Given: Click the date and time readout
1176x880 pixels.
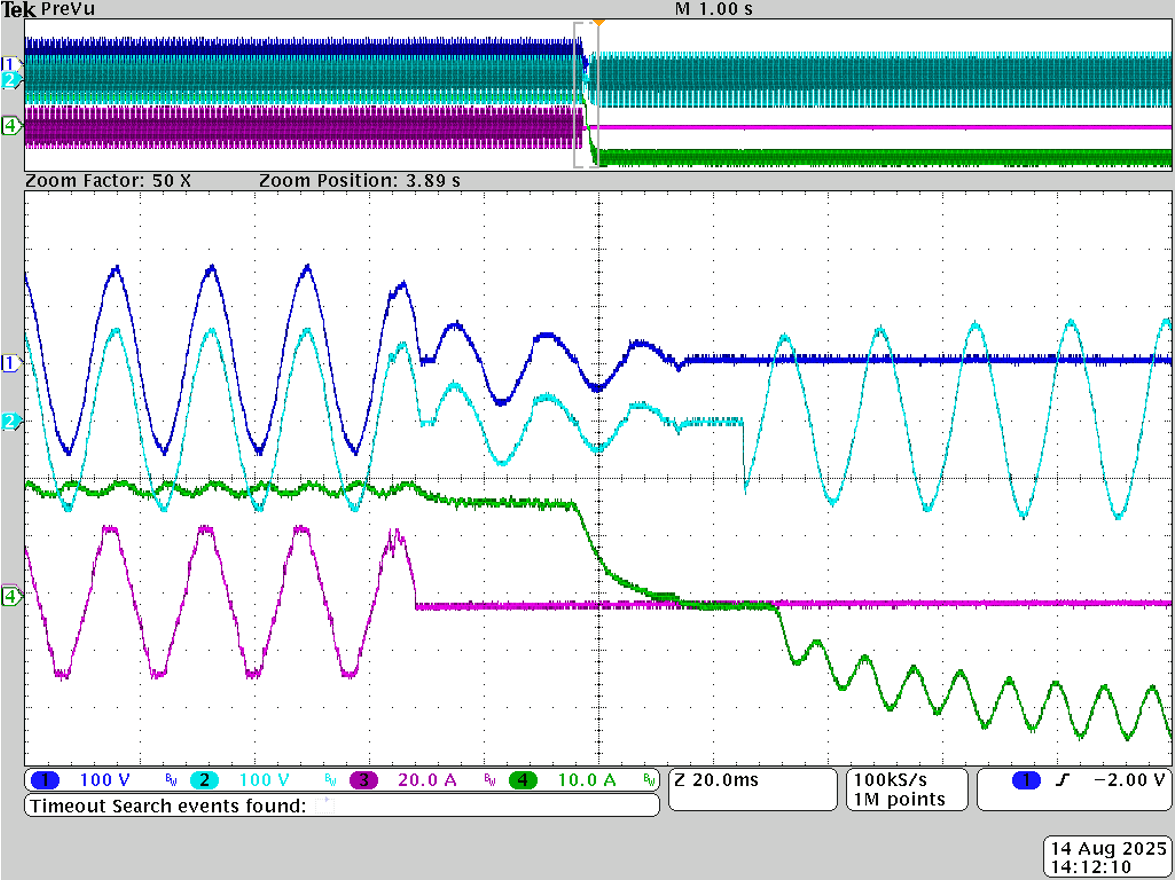Looking at the screenshot, I should [x=1106, y=857].
